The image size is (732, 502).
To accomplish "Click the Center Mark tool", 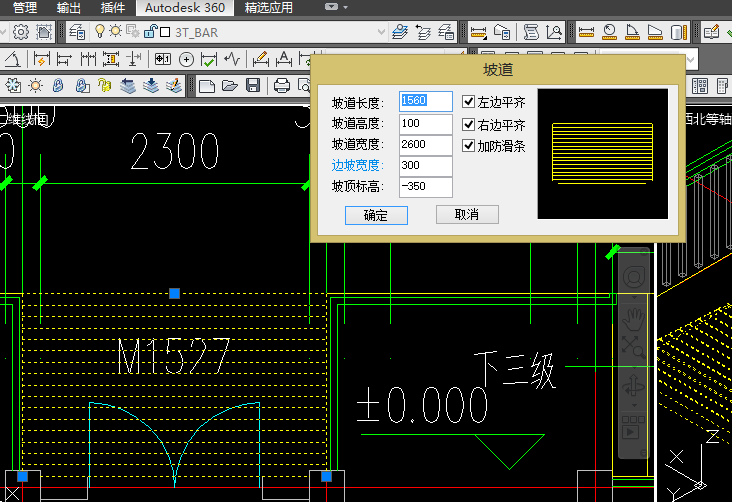I will coord(186,59).
